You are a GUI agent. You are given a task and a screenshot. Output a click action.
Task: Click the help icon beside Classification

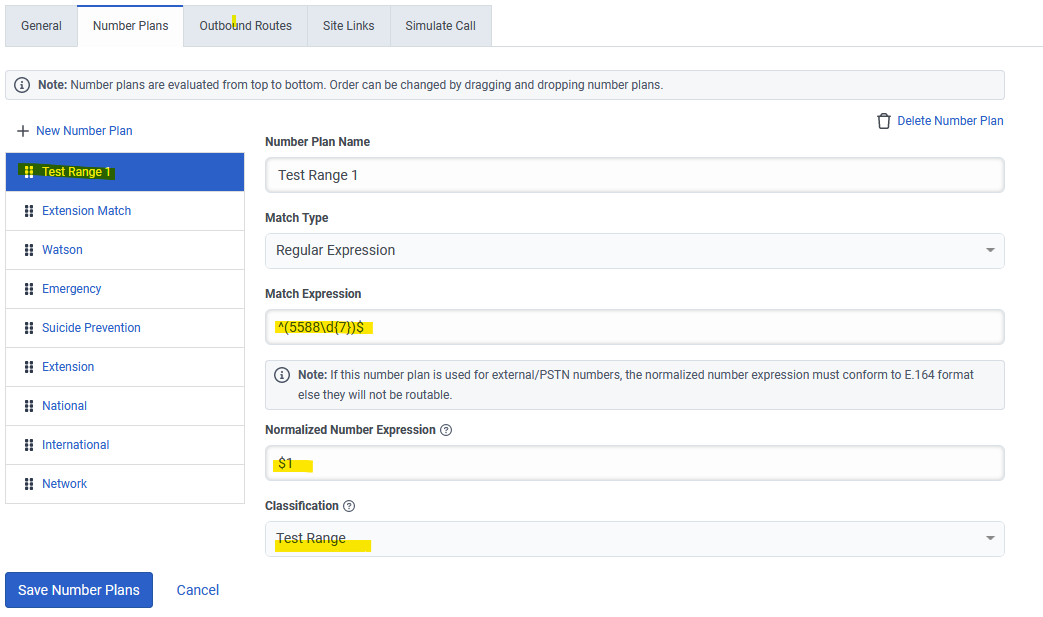pos(348,506)
